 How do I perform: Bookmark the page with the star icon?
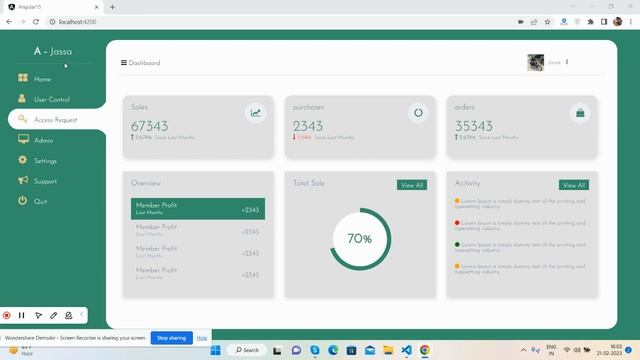pos(547,22)
